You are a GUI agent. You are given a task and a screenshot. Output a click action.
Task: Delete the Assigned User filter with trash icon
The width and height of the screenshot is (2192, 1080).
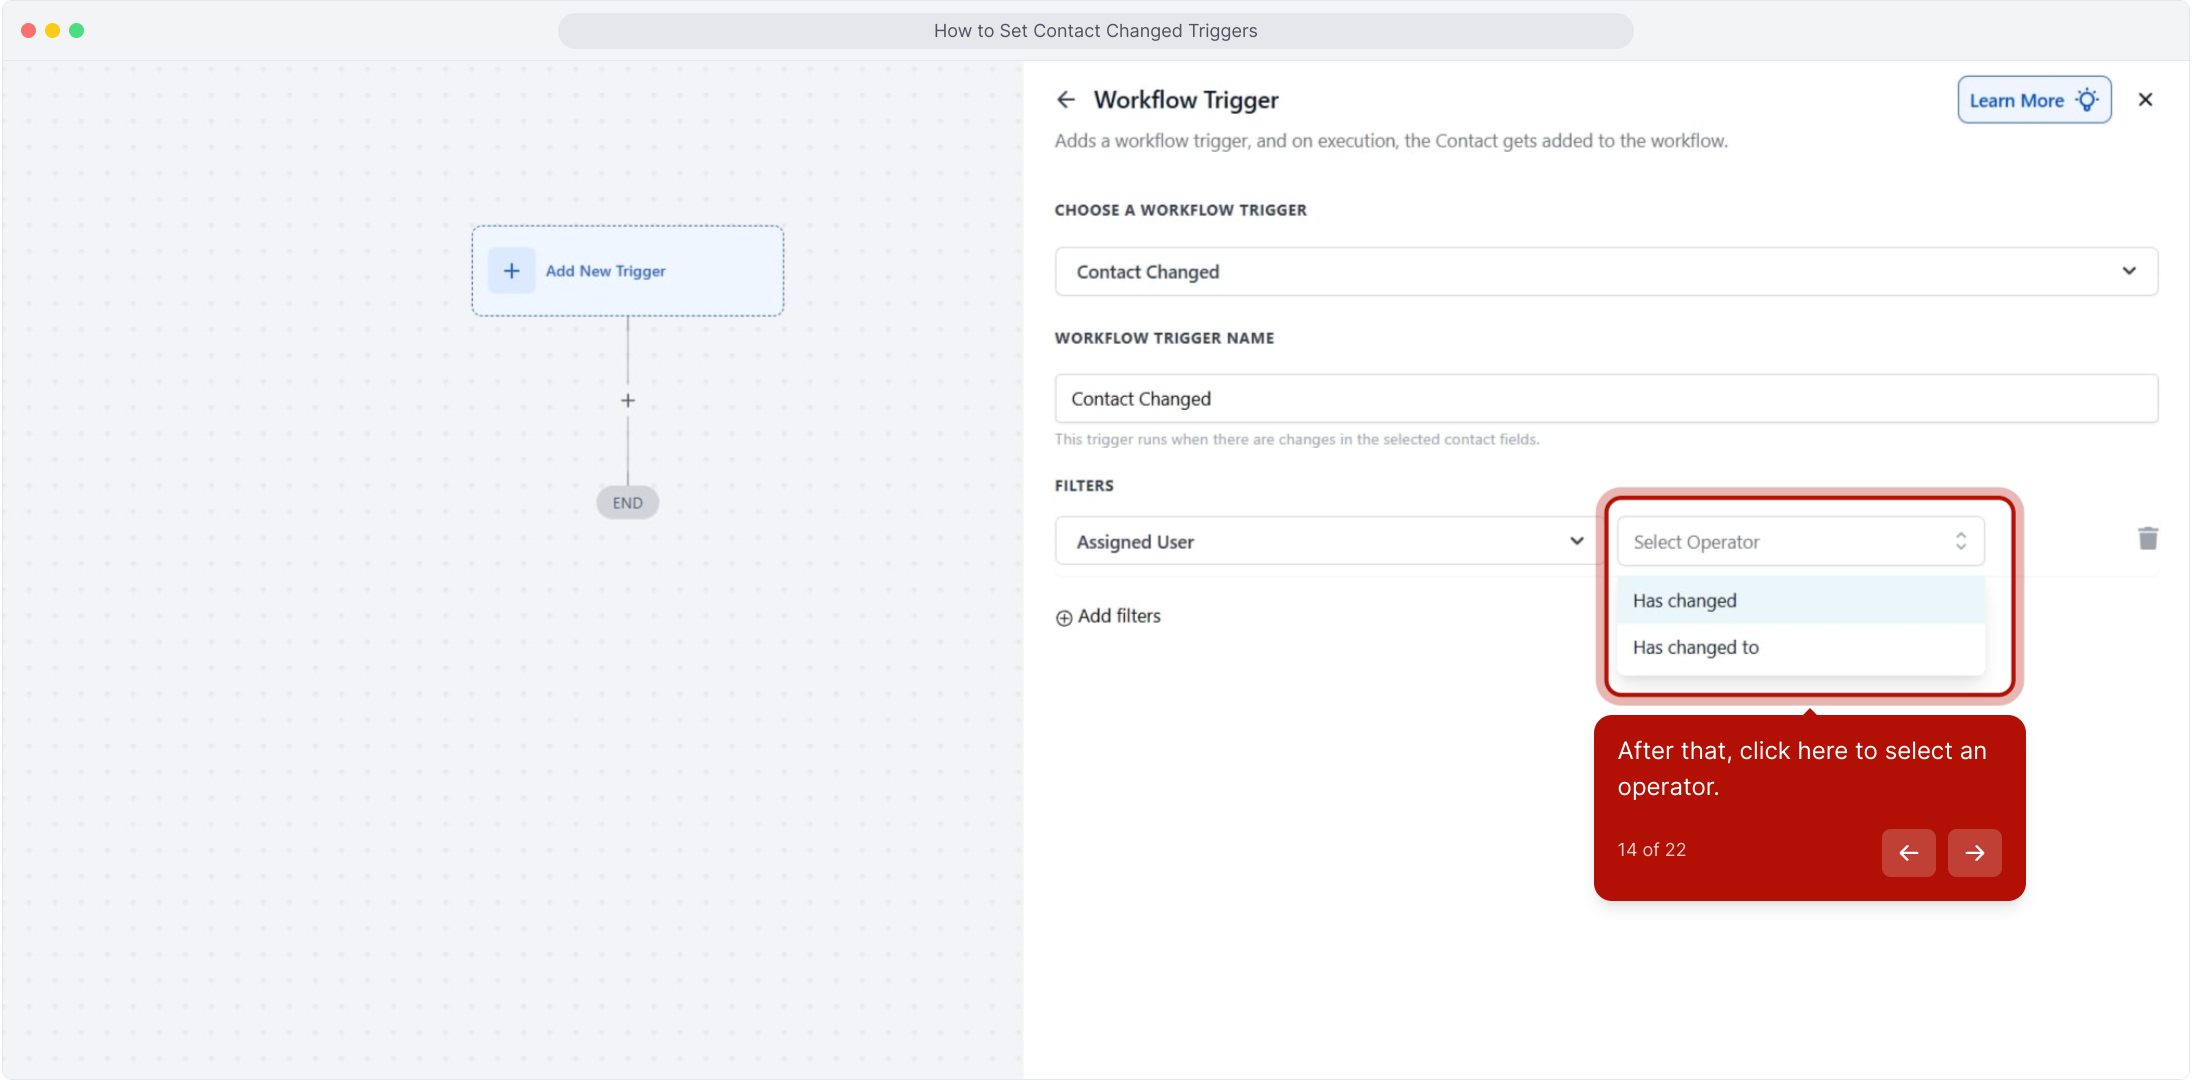click(x=2147, y=539)
